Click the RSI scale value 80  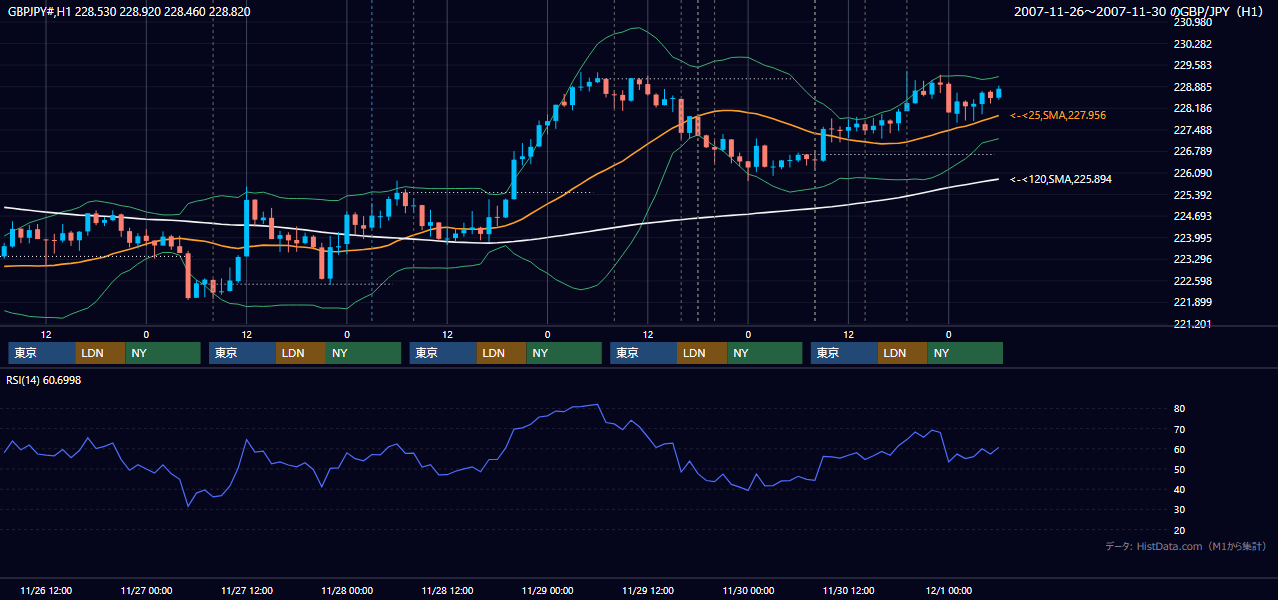click(1180, 409)
